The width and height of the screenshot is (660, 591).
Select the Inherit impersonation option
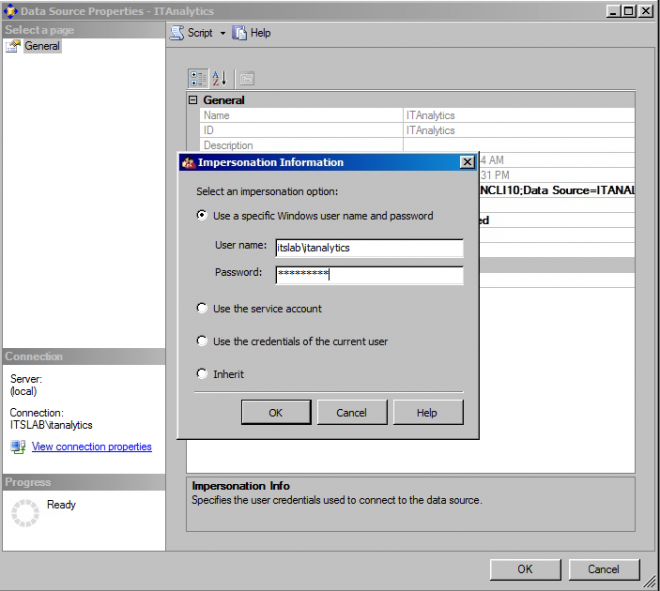click(x=202, y=373)
